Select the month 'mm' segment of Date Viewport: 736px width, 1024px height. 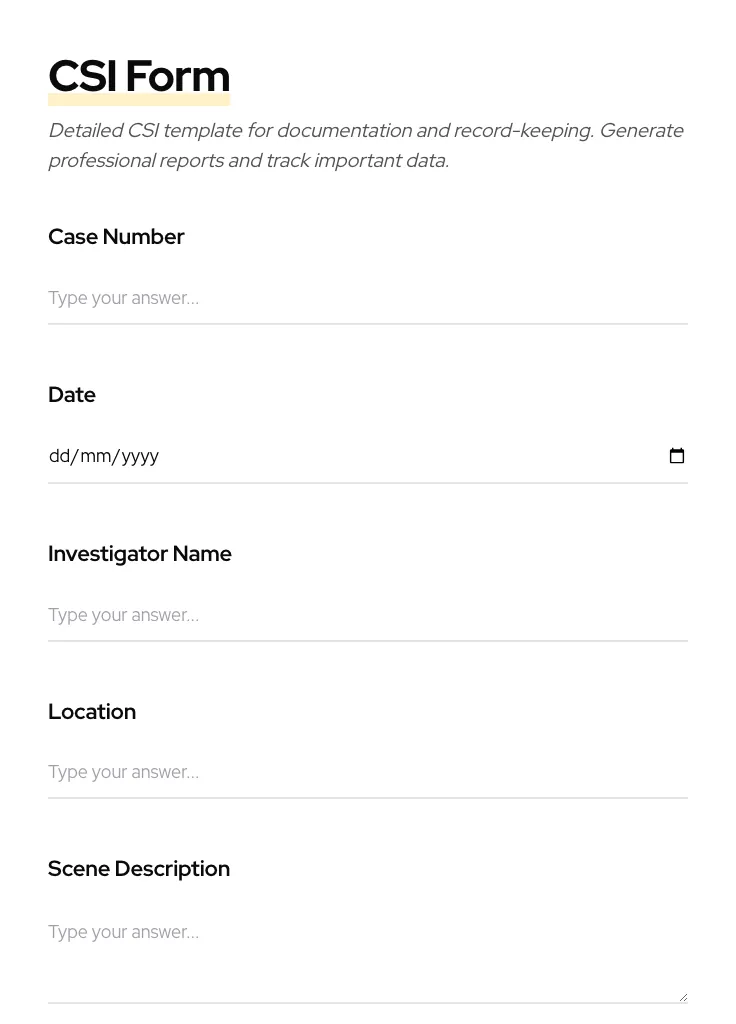tap(95, 457)
